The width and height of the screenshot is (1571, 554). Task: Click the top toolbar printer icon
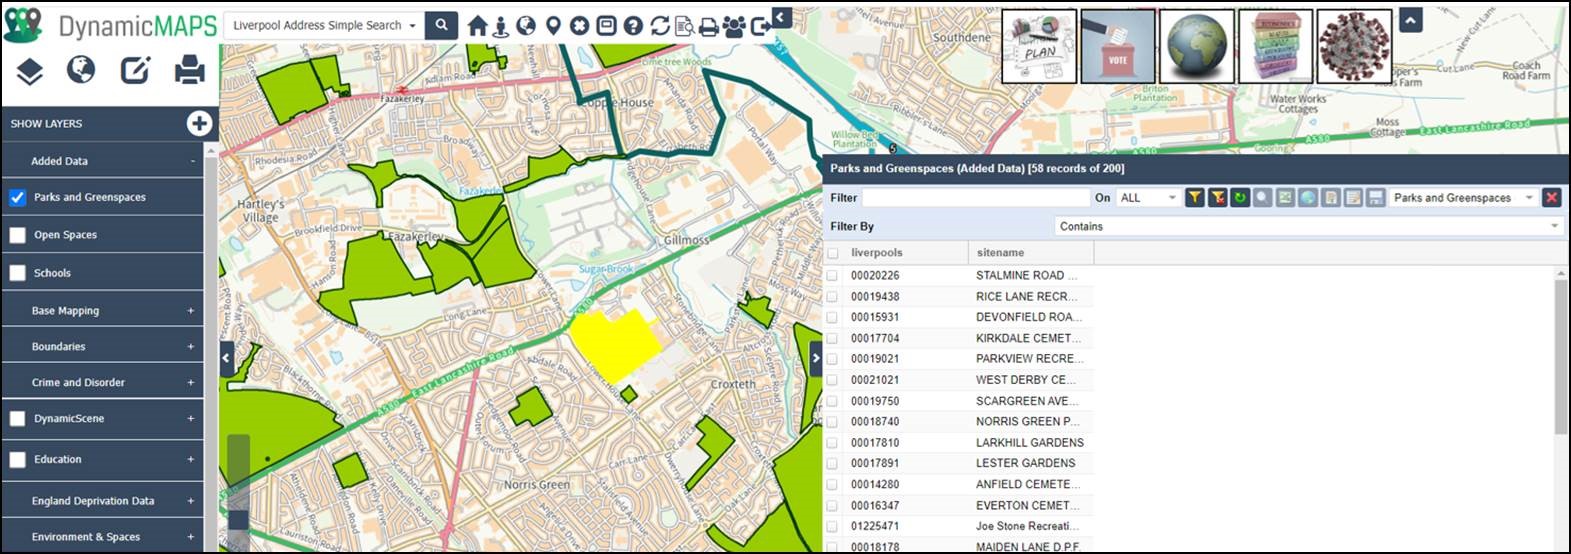click(709, 27)
